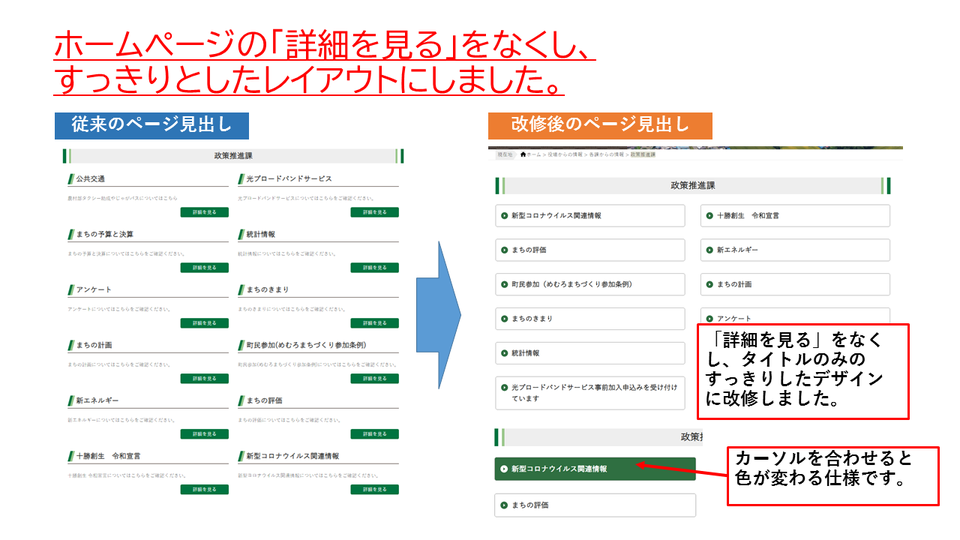
Task: Click the home icon in the breadcrumb
Action: (x=523, y=155)
